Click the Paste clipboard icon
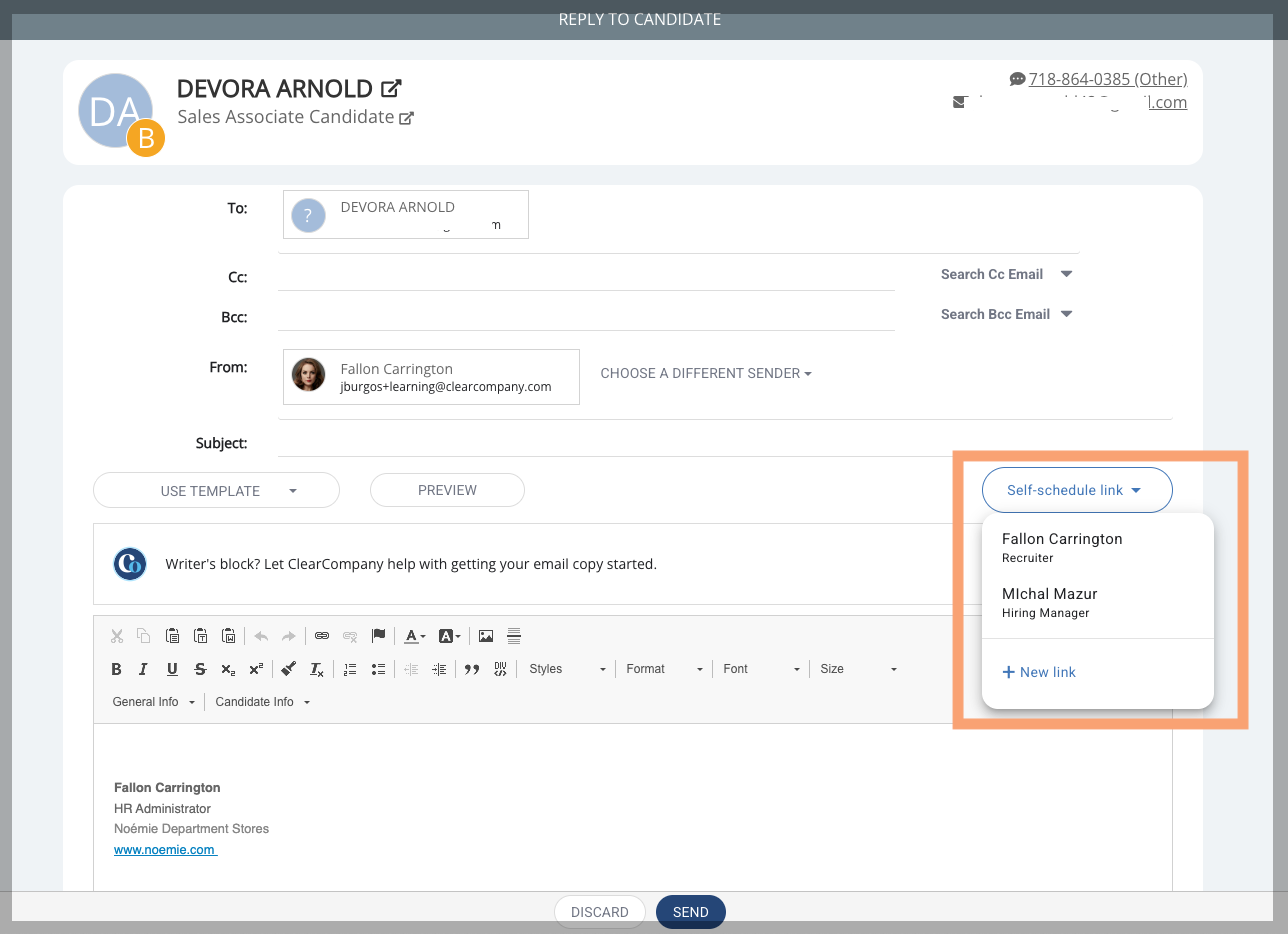The height and width of the screenshot is (934, 1288). [172, 636]
